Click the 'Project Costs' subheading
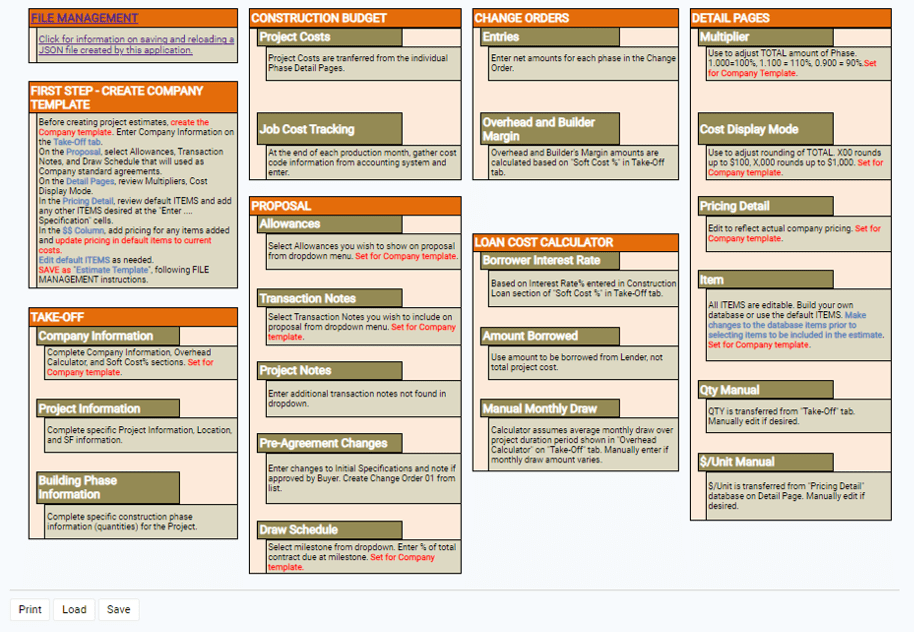914x632 pixels. (x=330, y=37)
